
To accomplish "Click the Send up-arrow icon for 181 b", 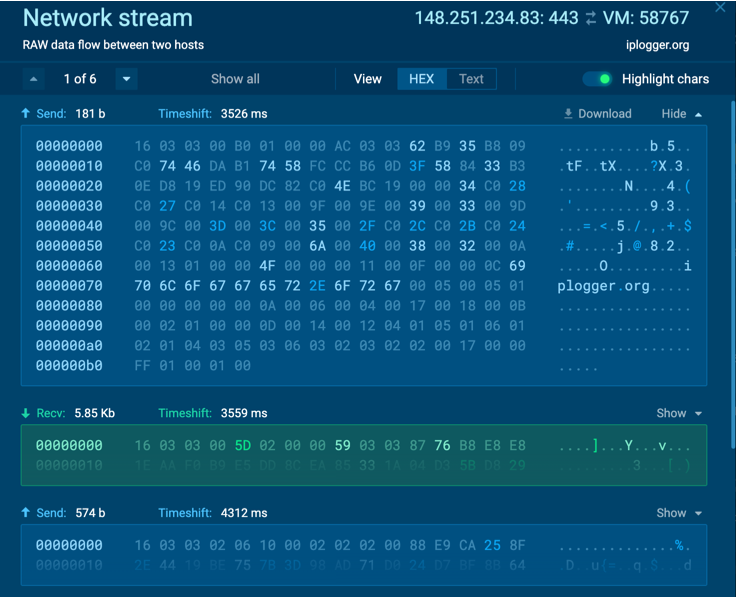I will (26, 113).
